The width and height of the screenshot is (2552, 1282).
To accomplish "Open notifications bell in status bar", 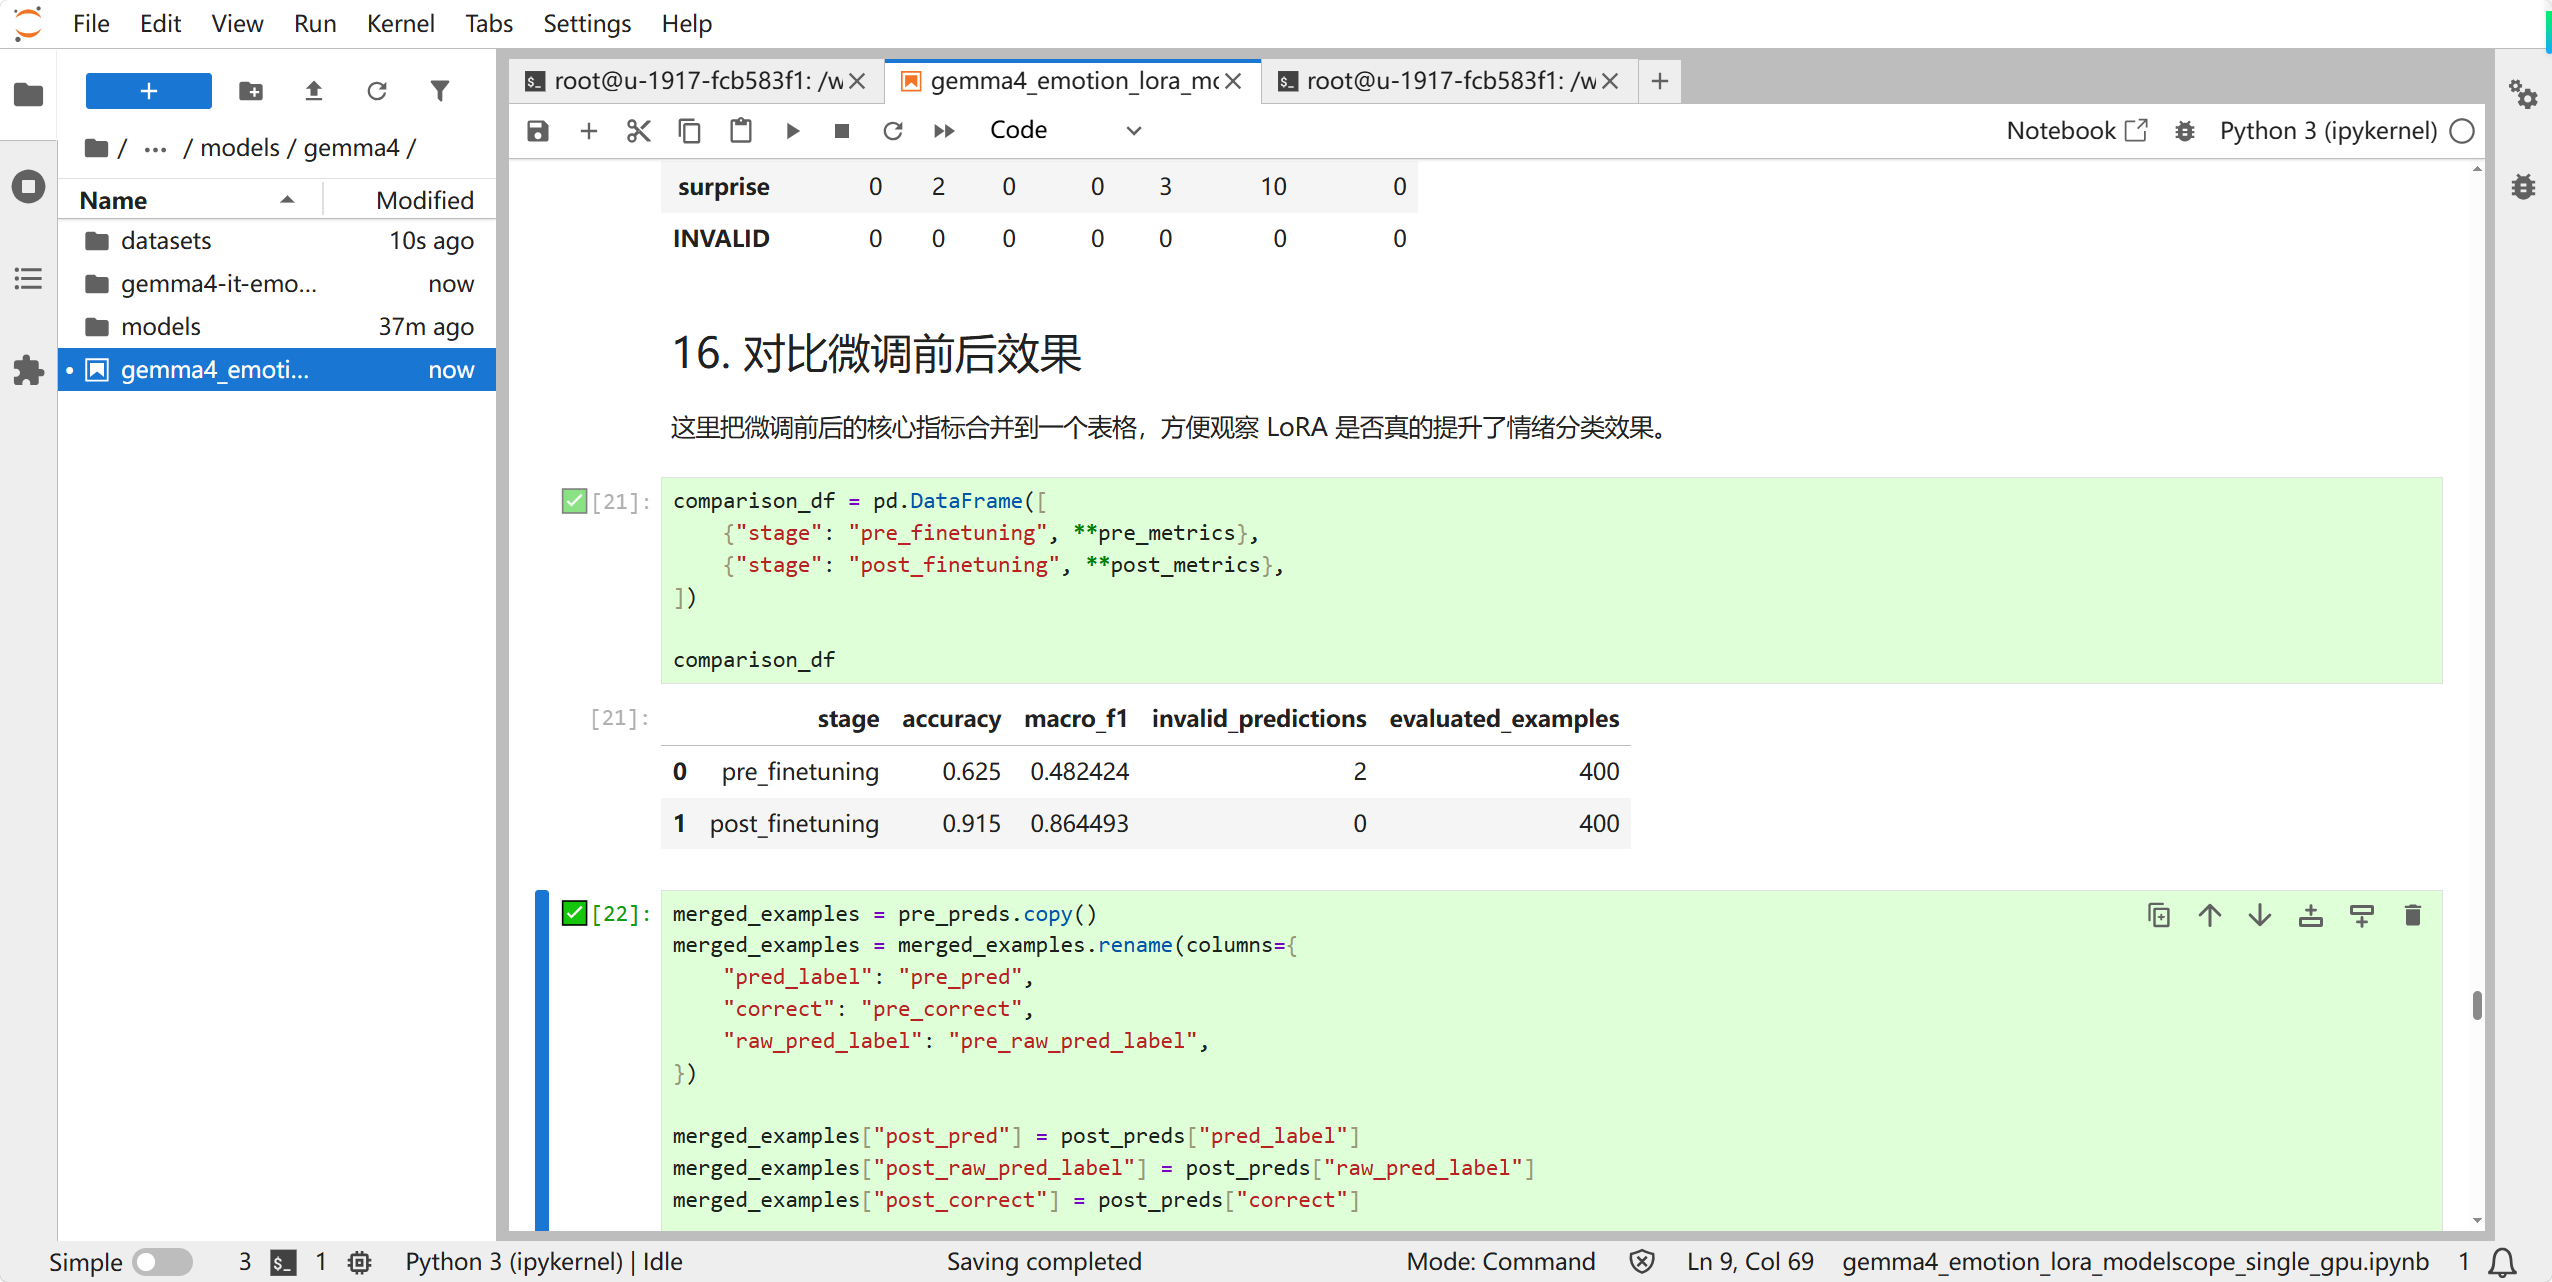I will point(2503,1262).
